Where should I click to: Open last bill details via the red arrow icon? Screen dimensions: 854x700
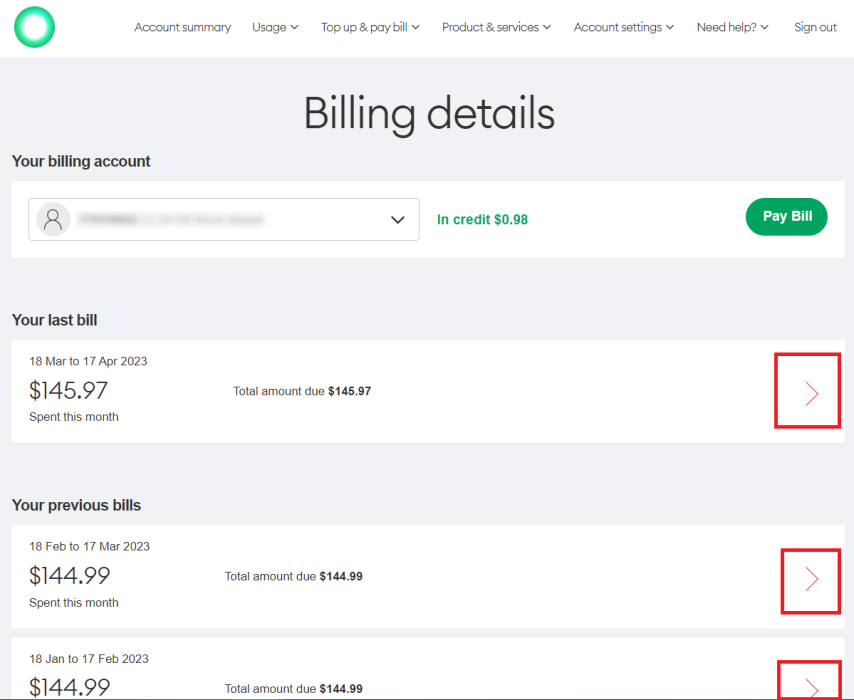point(807,390)
